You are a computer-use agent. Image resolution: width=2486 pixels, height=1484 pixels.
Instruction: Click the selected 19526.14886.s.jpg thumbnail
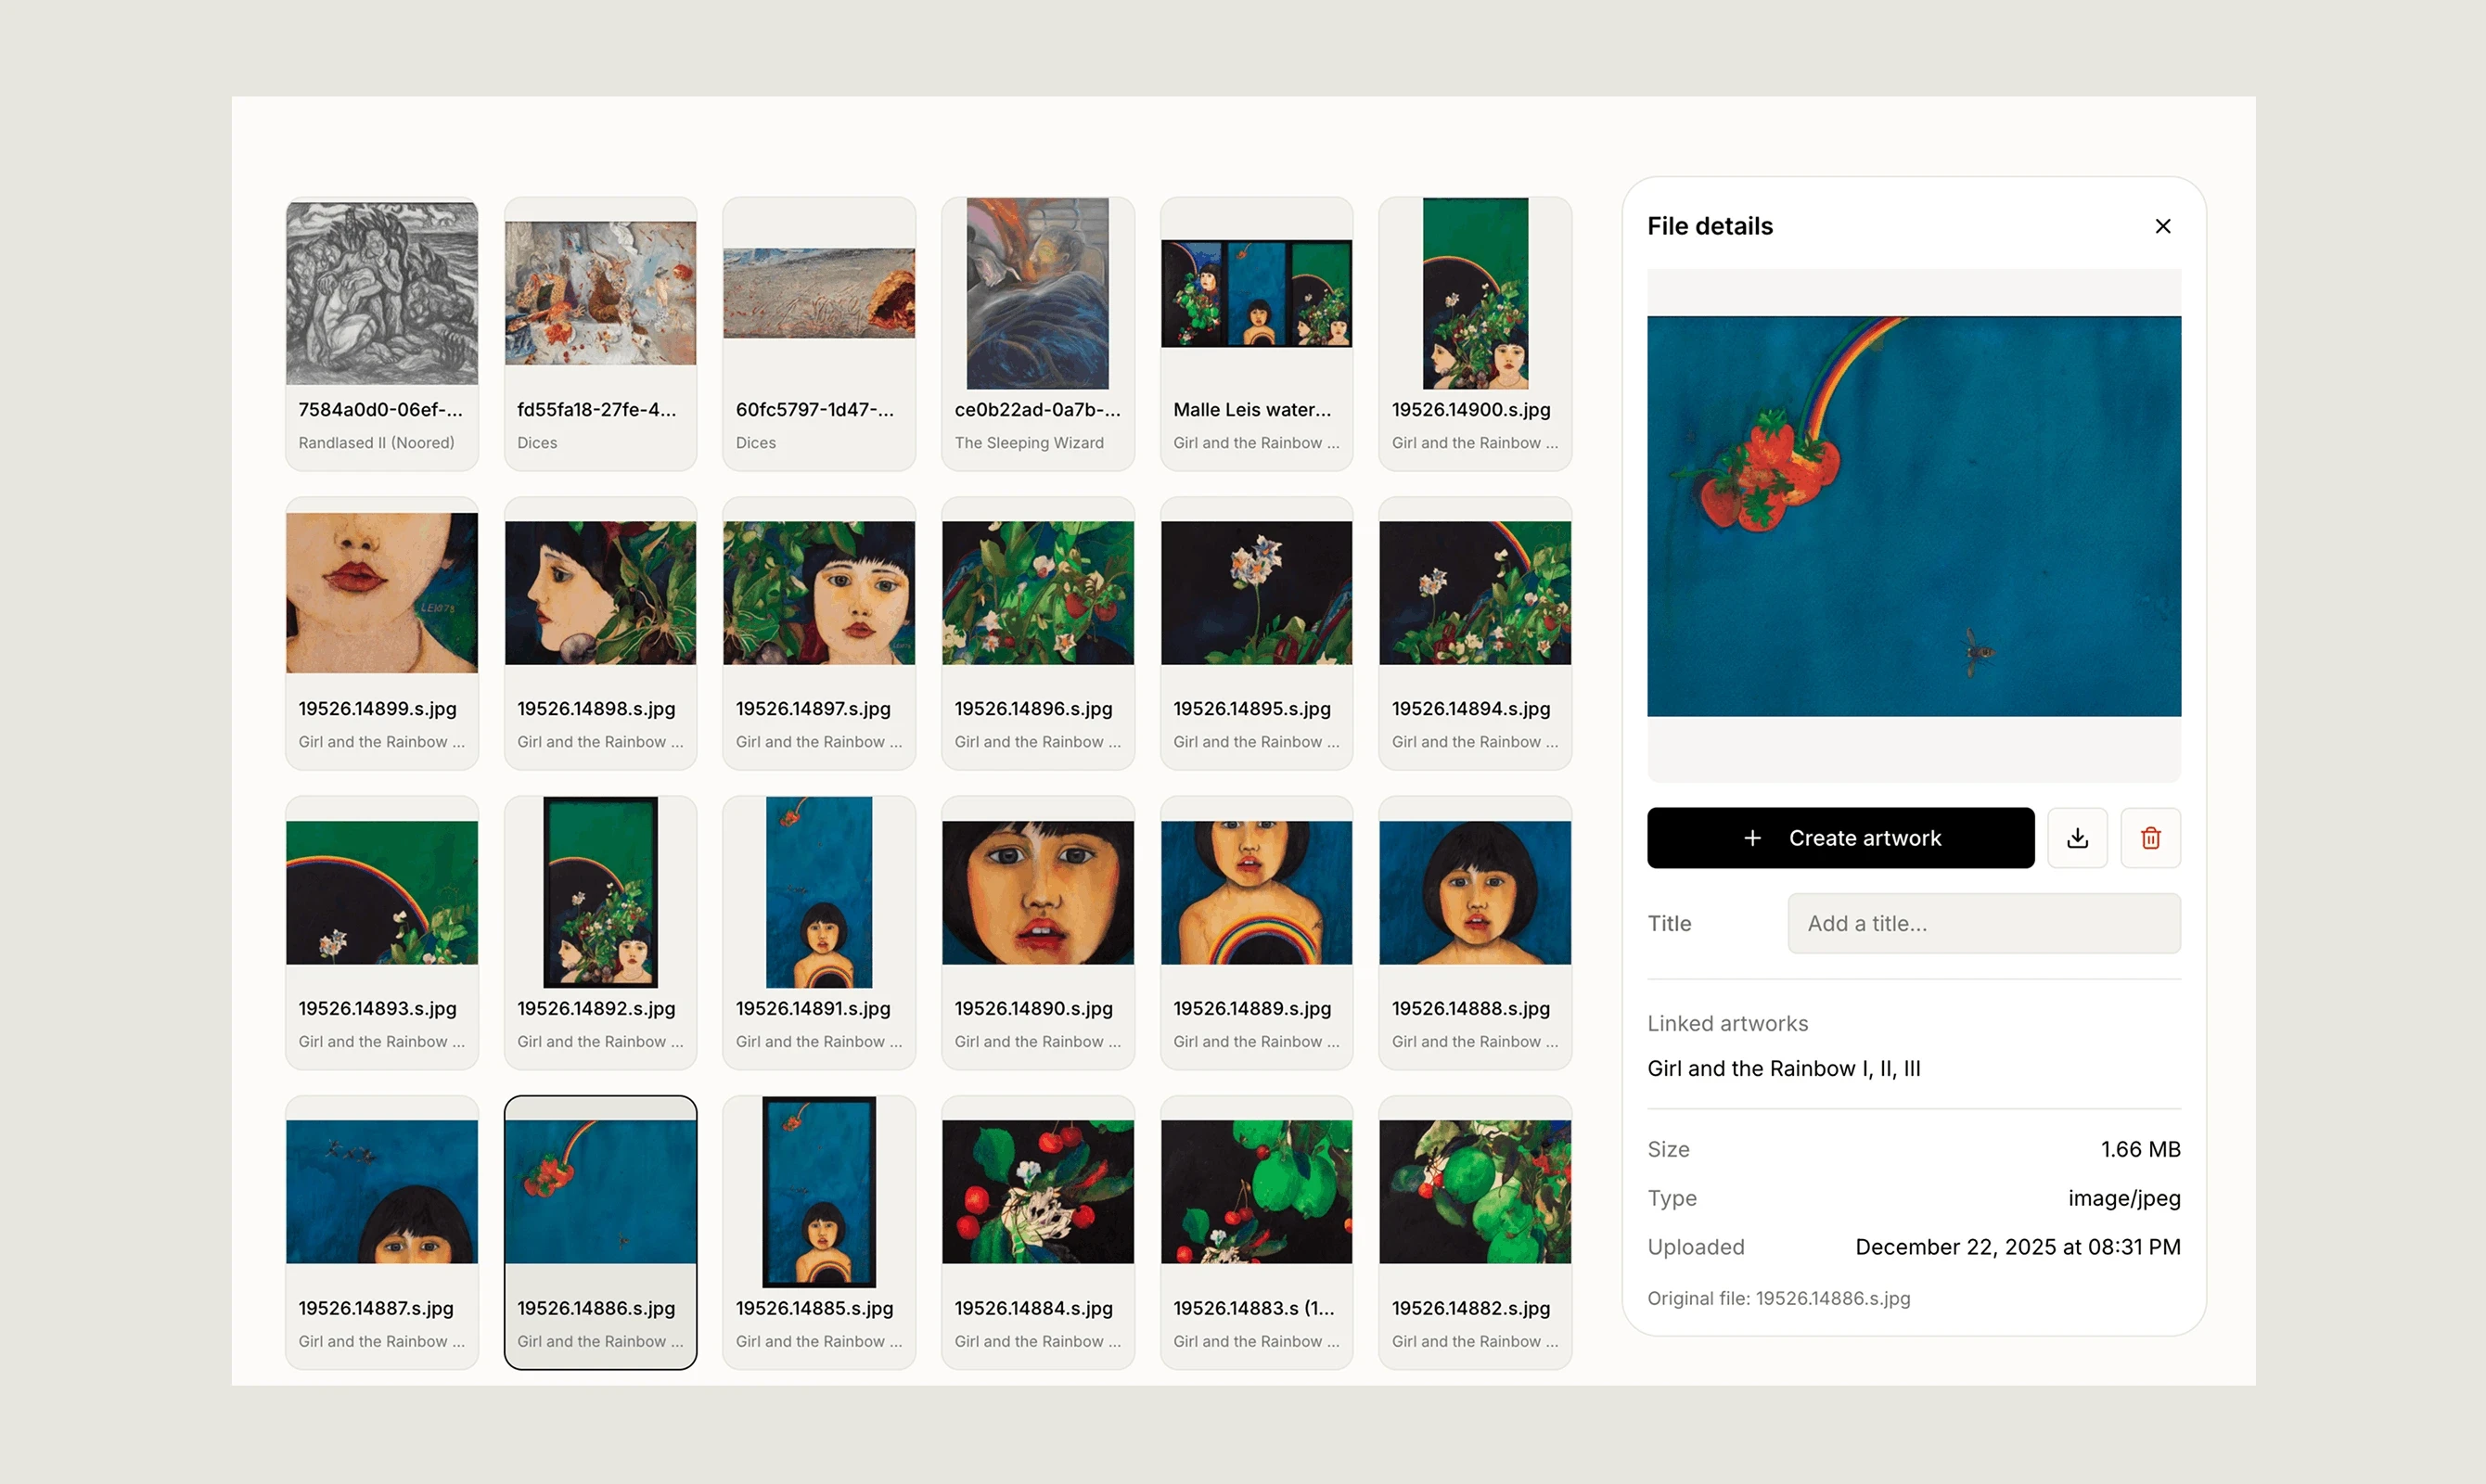(x=600, y=1190)
